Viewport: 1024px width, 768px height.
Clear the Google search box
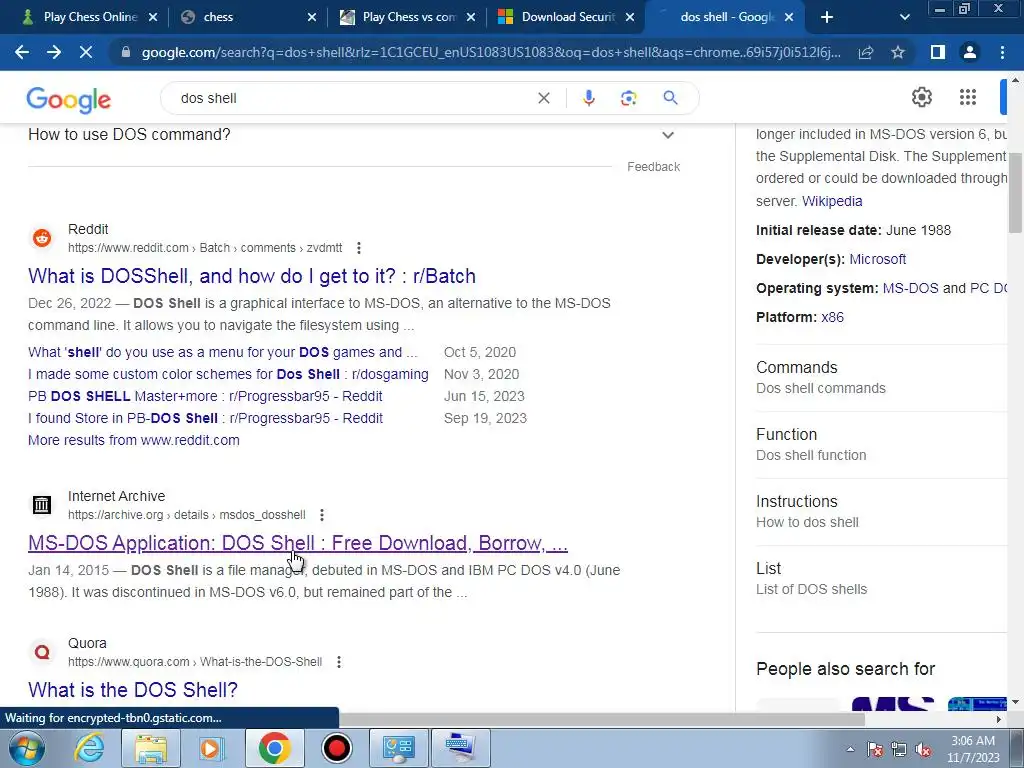pos(543,98)
